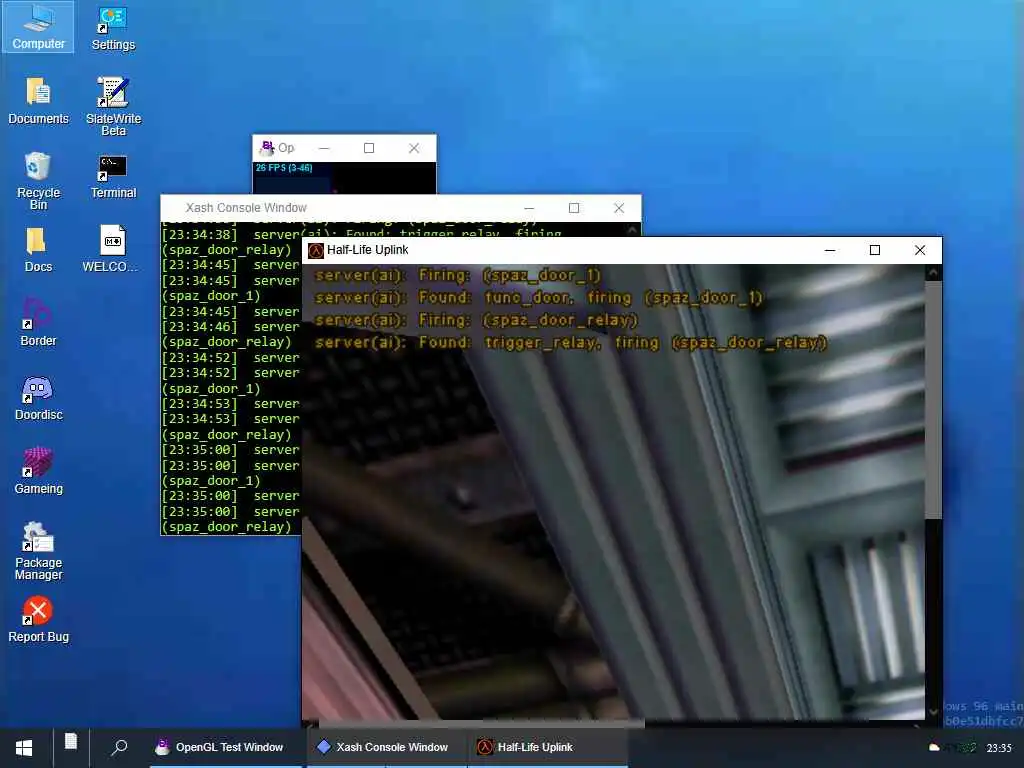This screenshot has height=768, width=1024.
Task: Click the cloud icon in system tray
Action: click(x=934, y=747)
